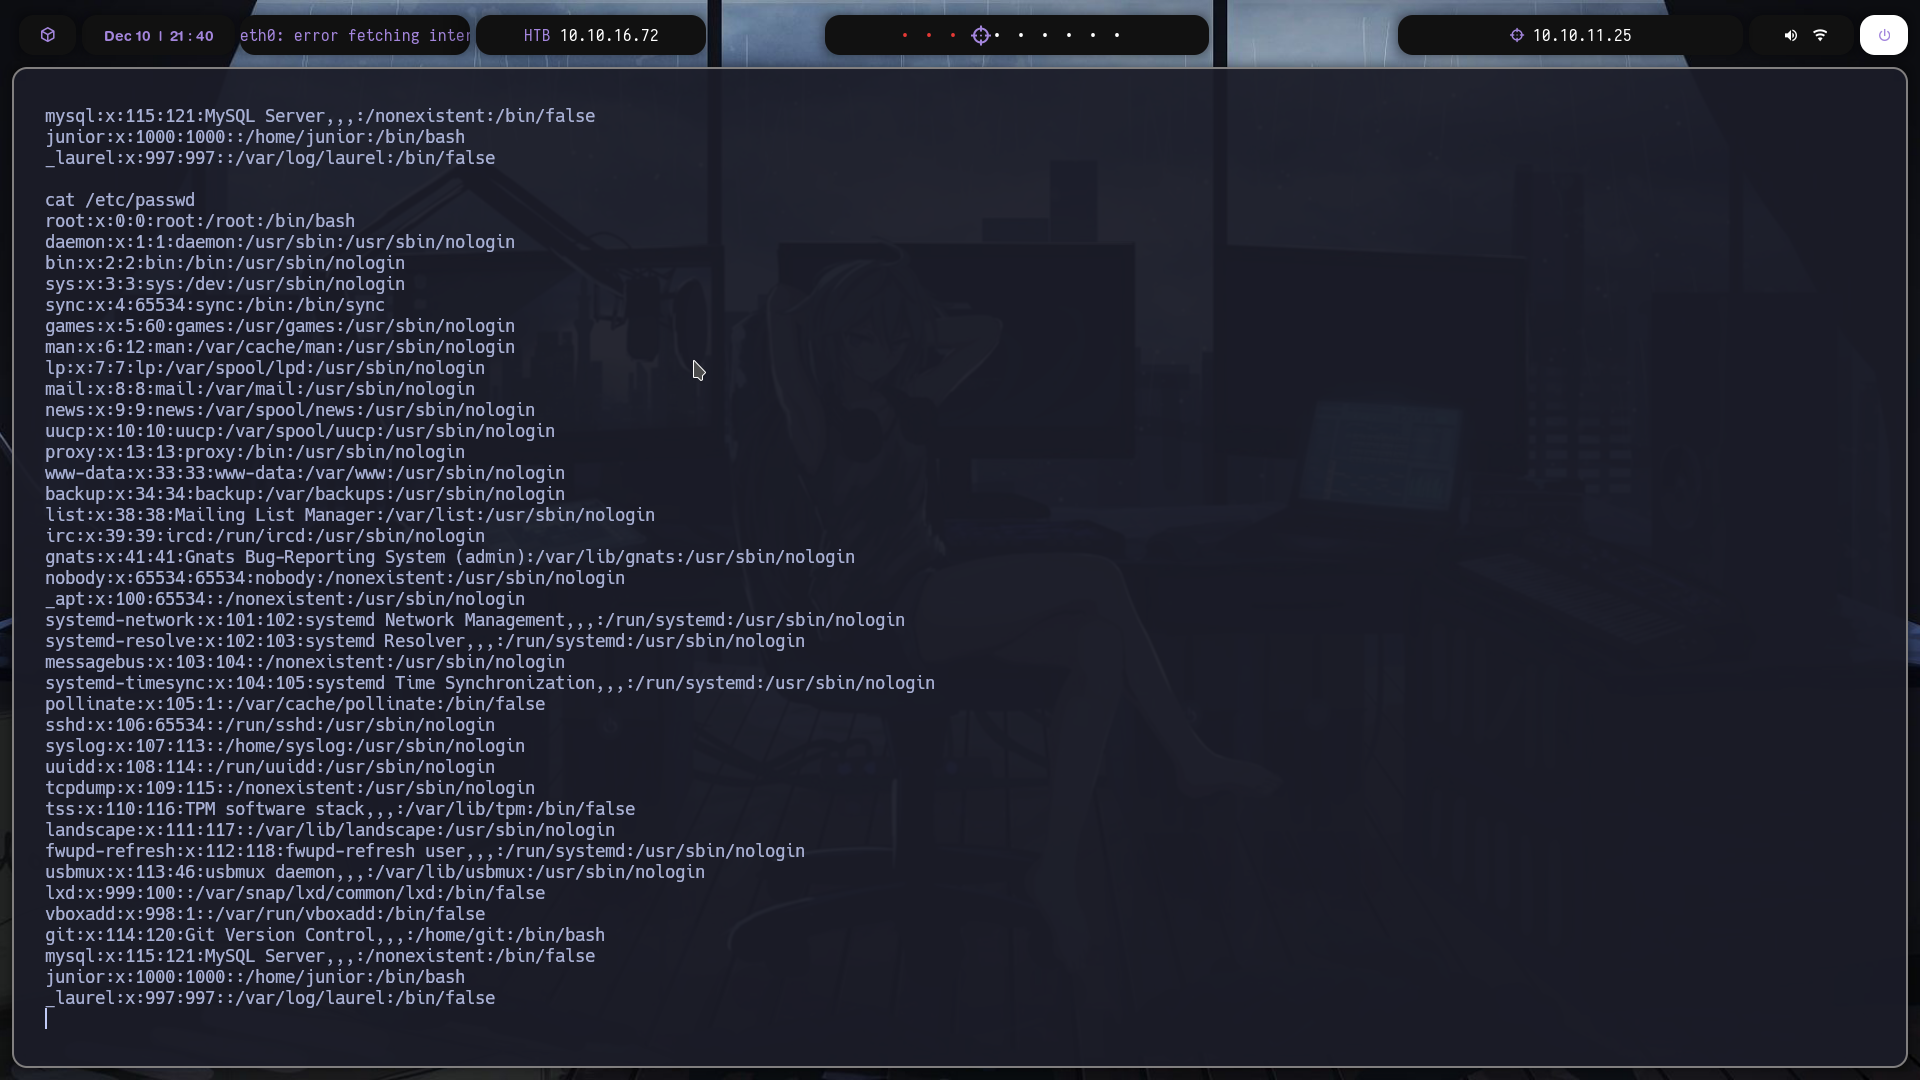
Task: Click the nobody:x:65534 line
Action: 335,578
